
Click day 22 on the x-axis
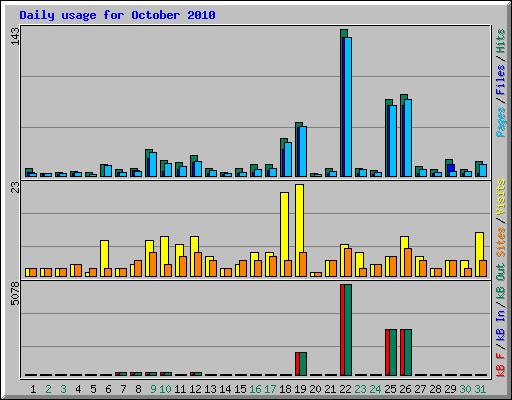345,389
